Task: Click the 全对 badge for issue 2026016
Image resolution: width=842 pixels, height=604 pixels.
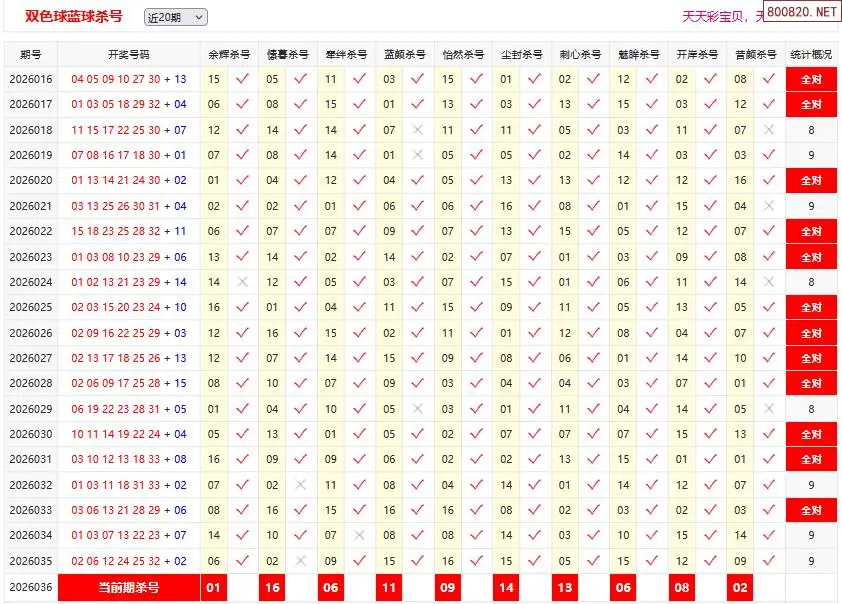Action: [x=811, y=80]
